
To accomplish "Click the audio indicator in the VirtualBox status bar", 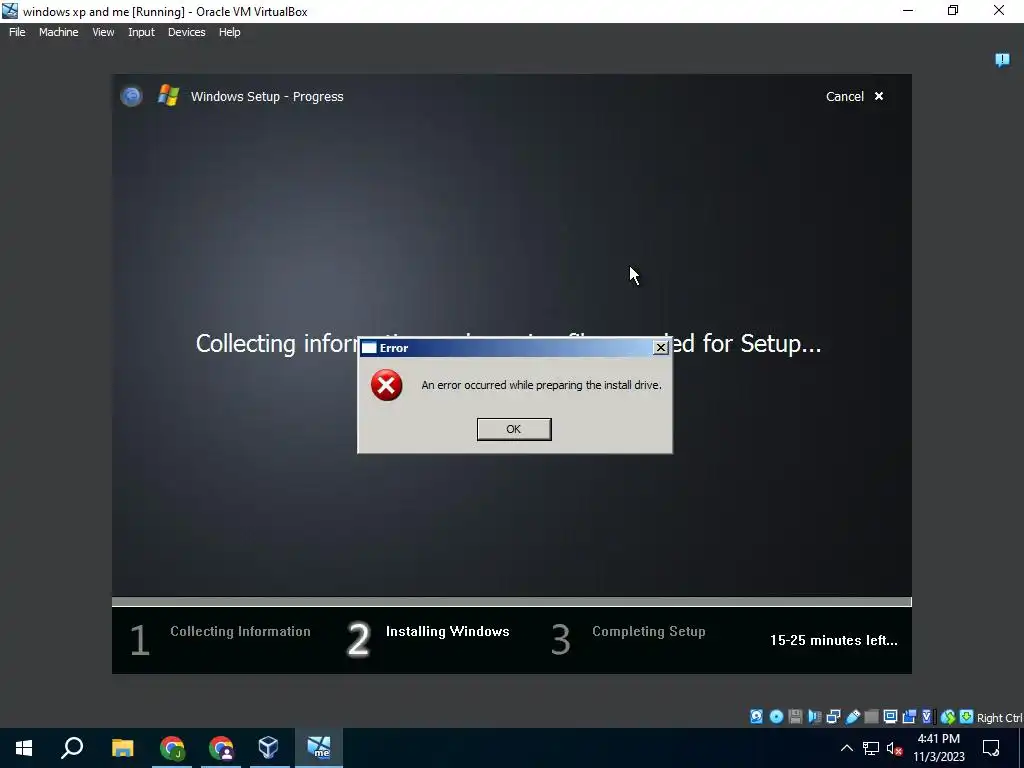I will [814, 716].
